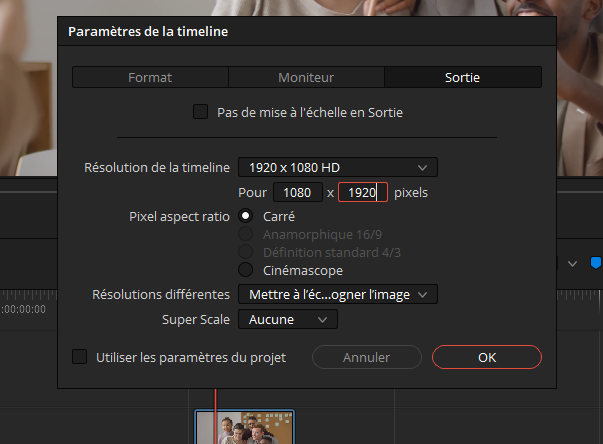Switch to the Format tab
This screenshot has width=603, height=444.
150,77
